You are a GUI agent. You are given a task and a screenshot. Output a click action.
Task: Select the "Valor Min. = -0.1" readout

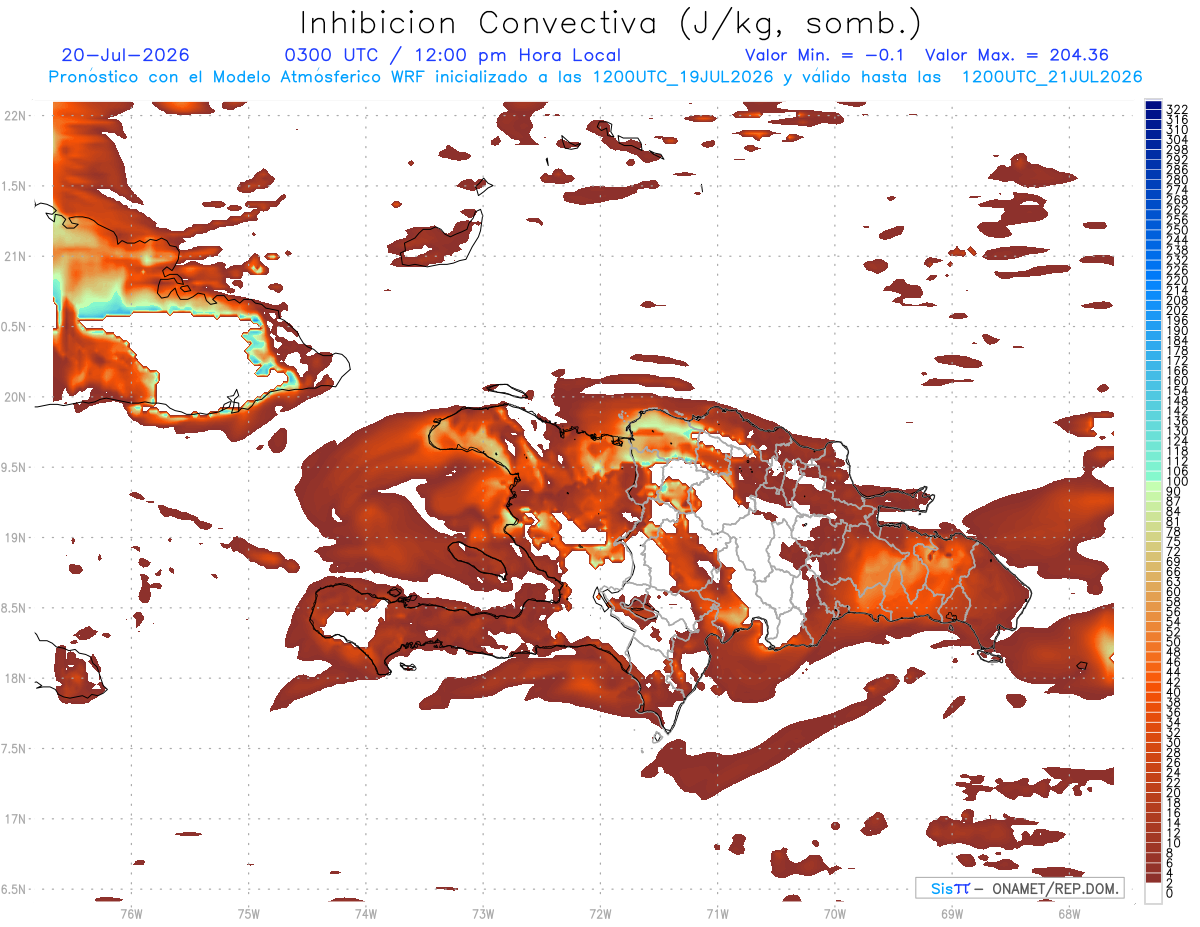(826, 55)
